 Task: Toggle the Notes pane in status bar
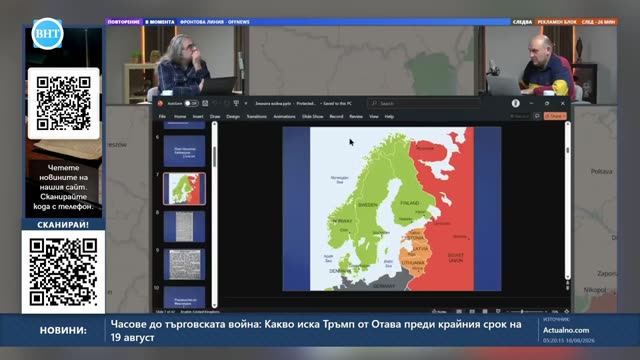coord(439,311)
